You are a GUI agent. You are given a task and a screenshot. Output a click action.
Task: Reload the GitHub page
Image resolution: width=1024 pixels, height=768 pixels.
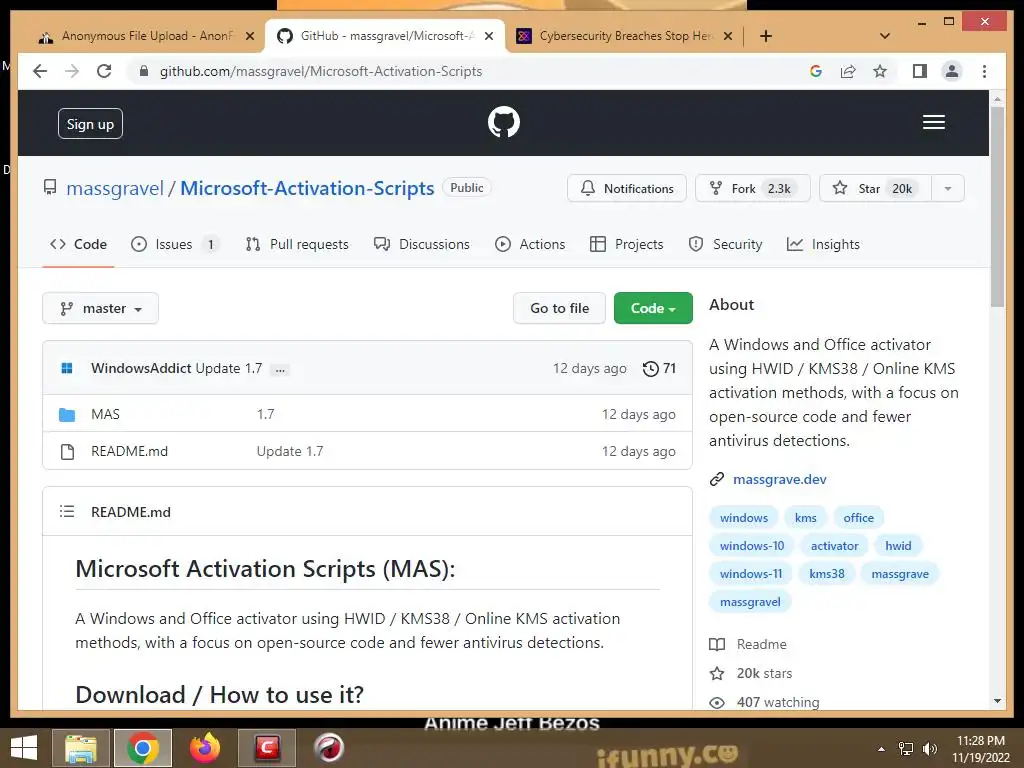(104, 71)
